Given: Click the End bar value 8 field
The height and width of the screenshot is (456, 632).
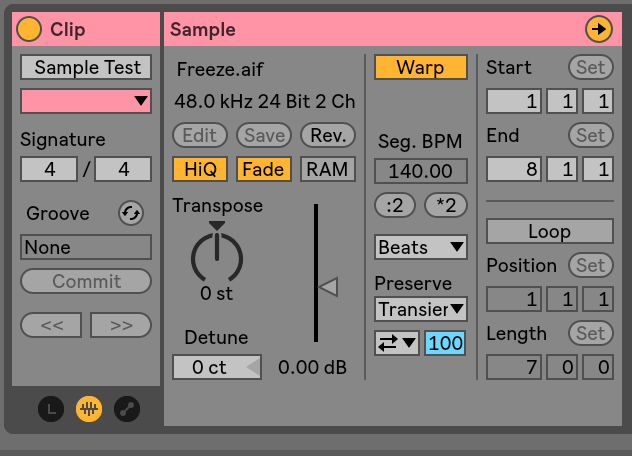Looking at the screenshot, I should [514, 169].
